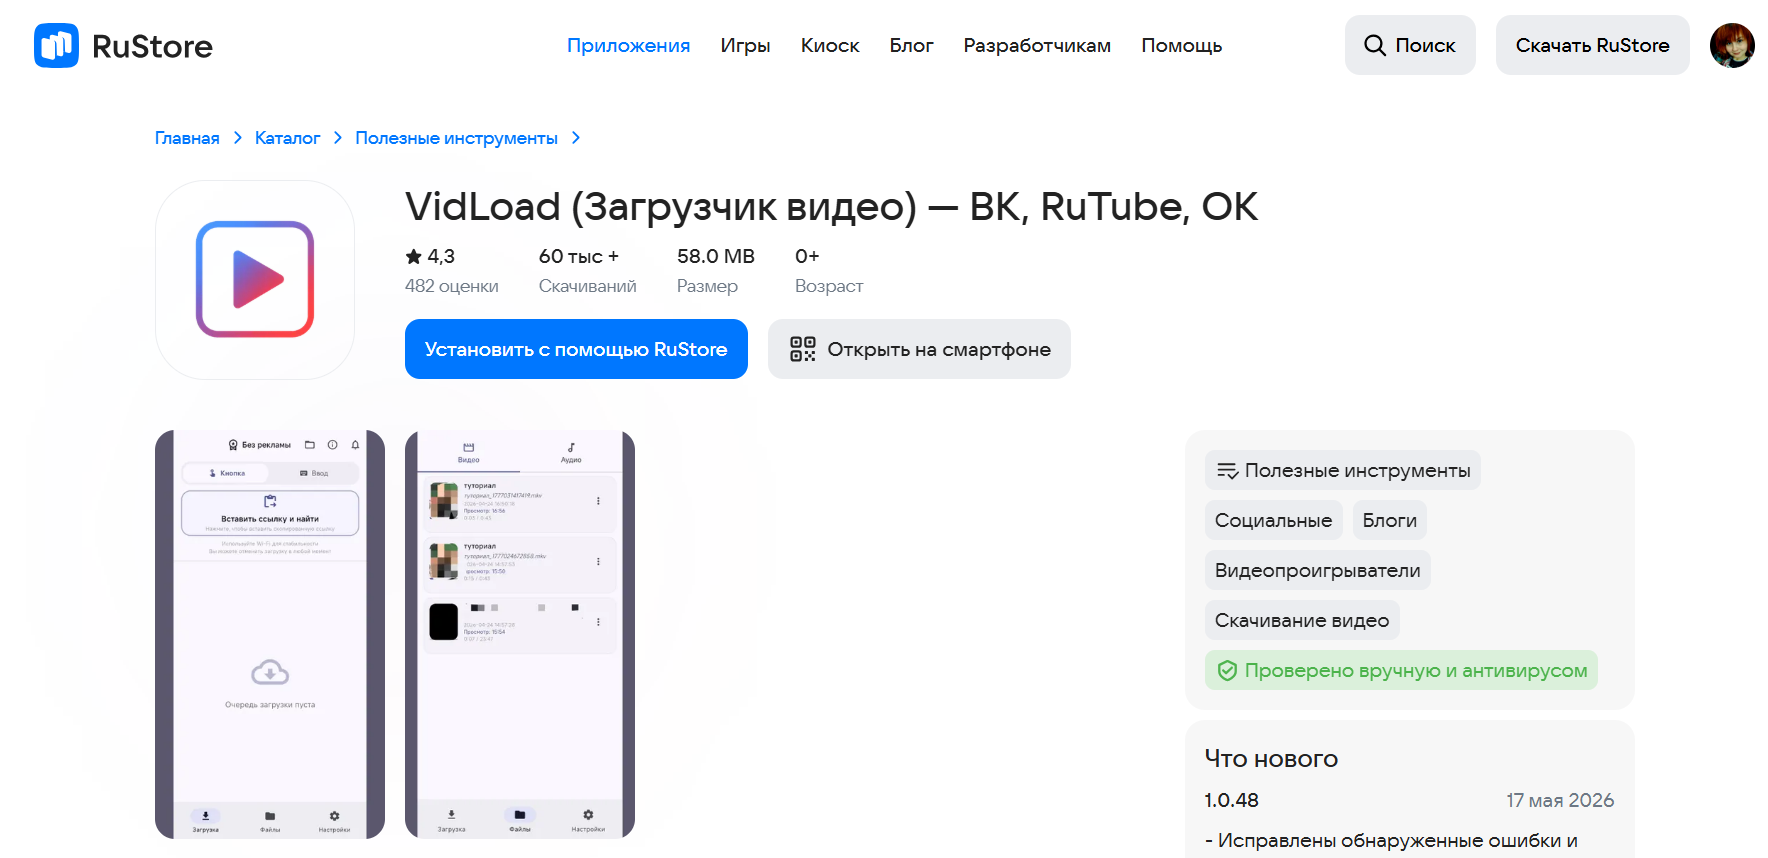Click the Размер label

click(x=707, y=286)
